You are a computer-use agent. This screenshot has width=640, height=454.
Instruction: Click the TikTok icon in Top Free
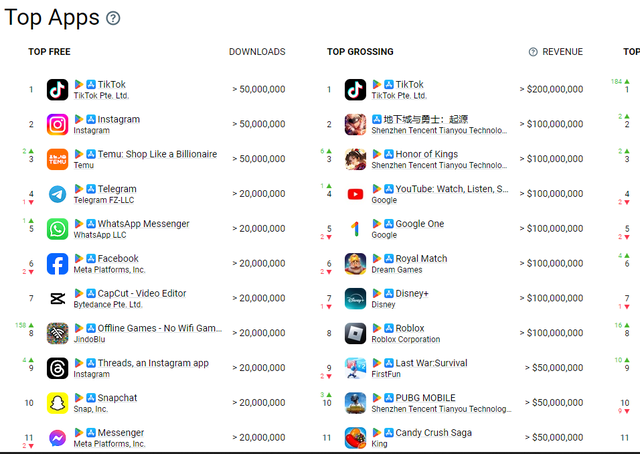coord(57,90)
